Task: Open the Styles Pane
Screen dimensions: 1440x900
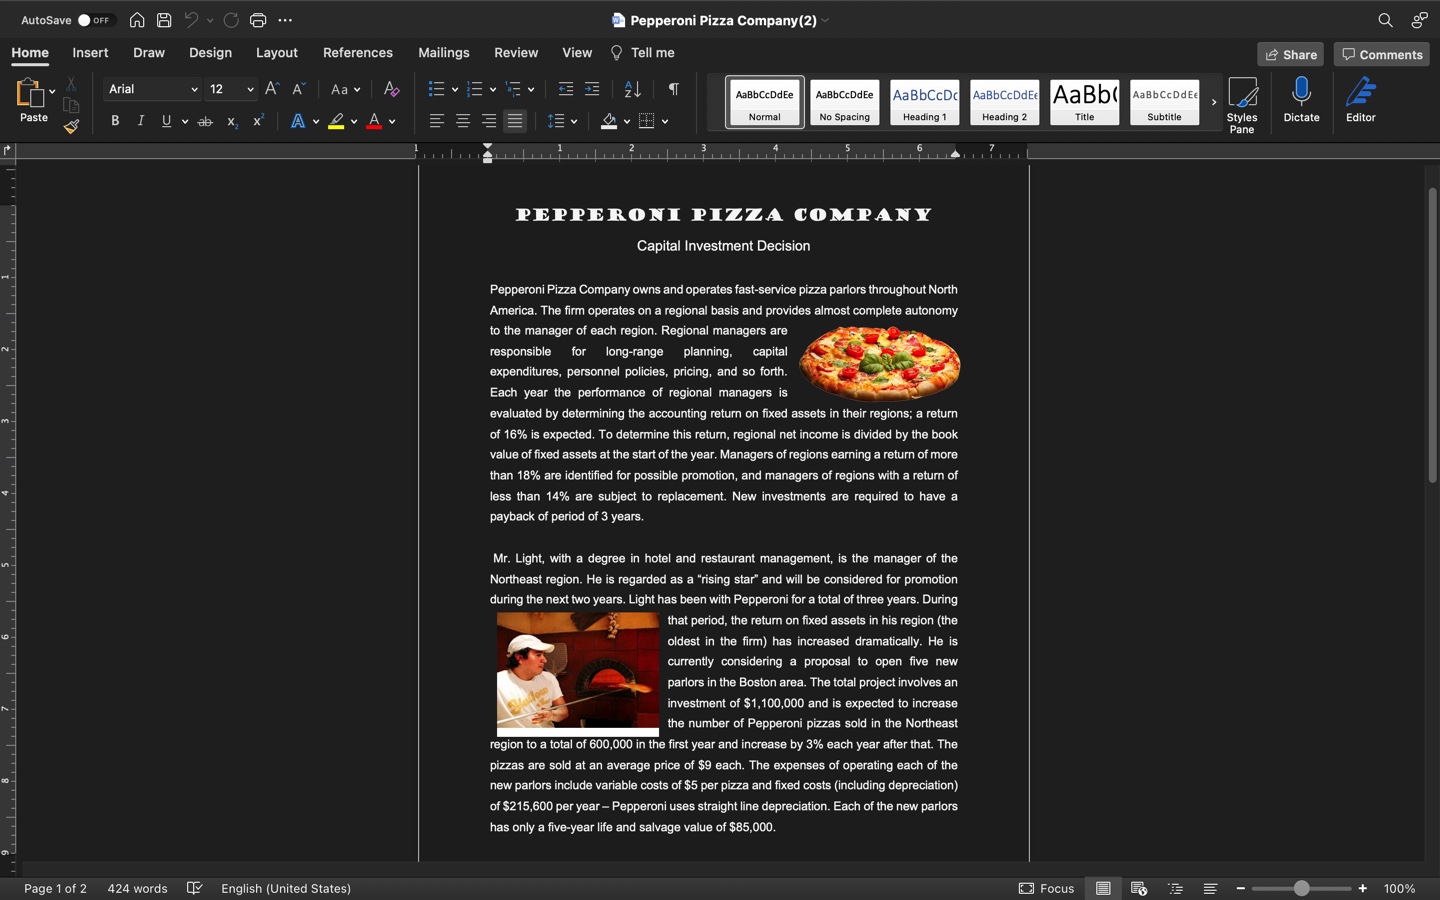Action: click(x=1242, y=104)
